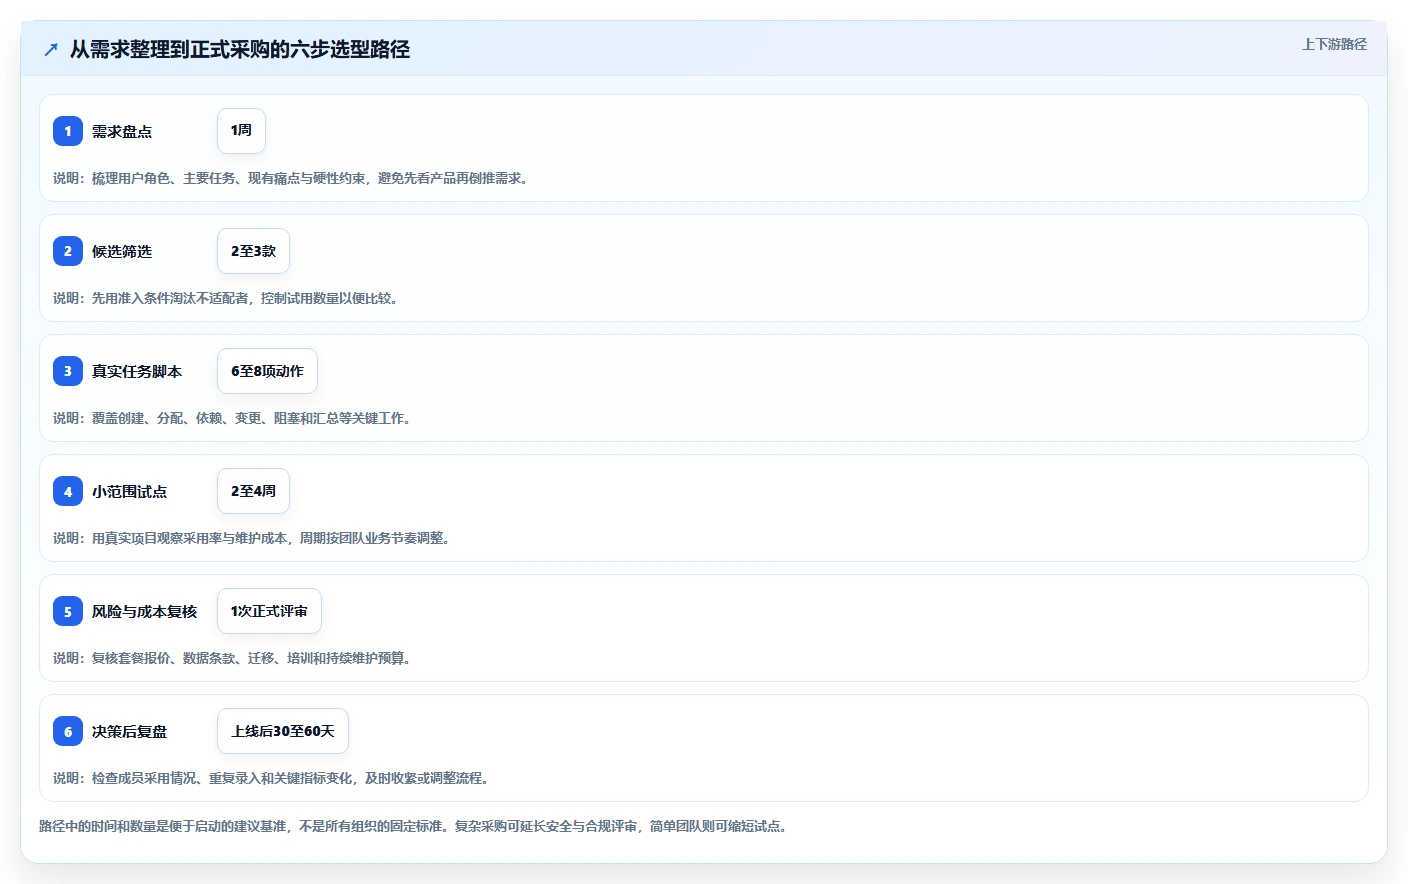Click the step number 6 badge
Image resolution: width=1408 pixels, height=884 pixels.
tap(68, 731)
